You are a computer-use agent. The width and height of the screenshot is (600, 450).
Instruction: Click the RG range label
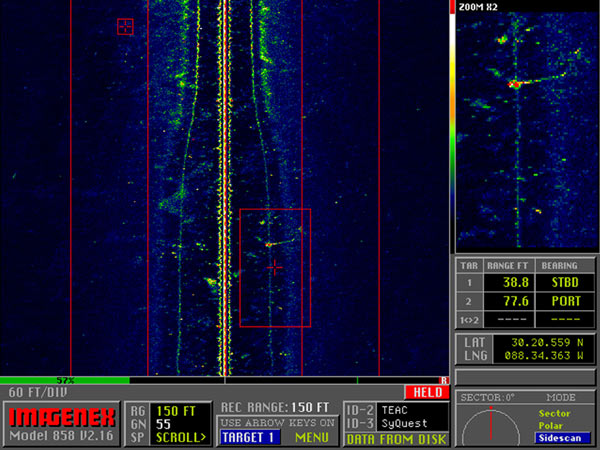pyautogui.click(x=139, y=410)
